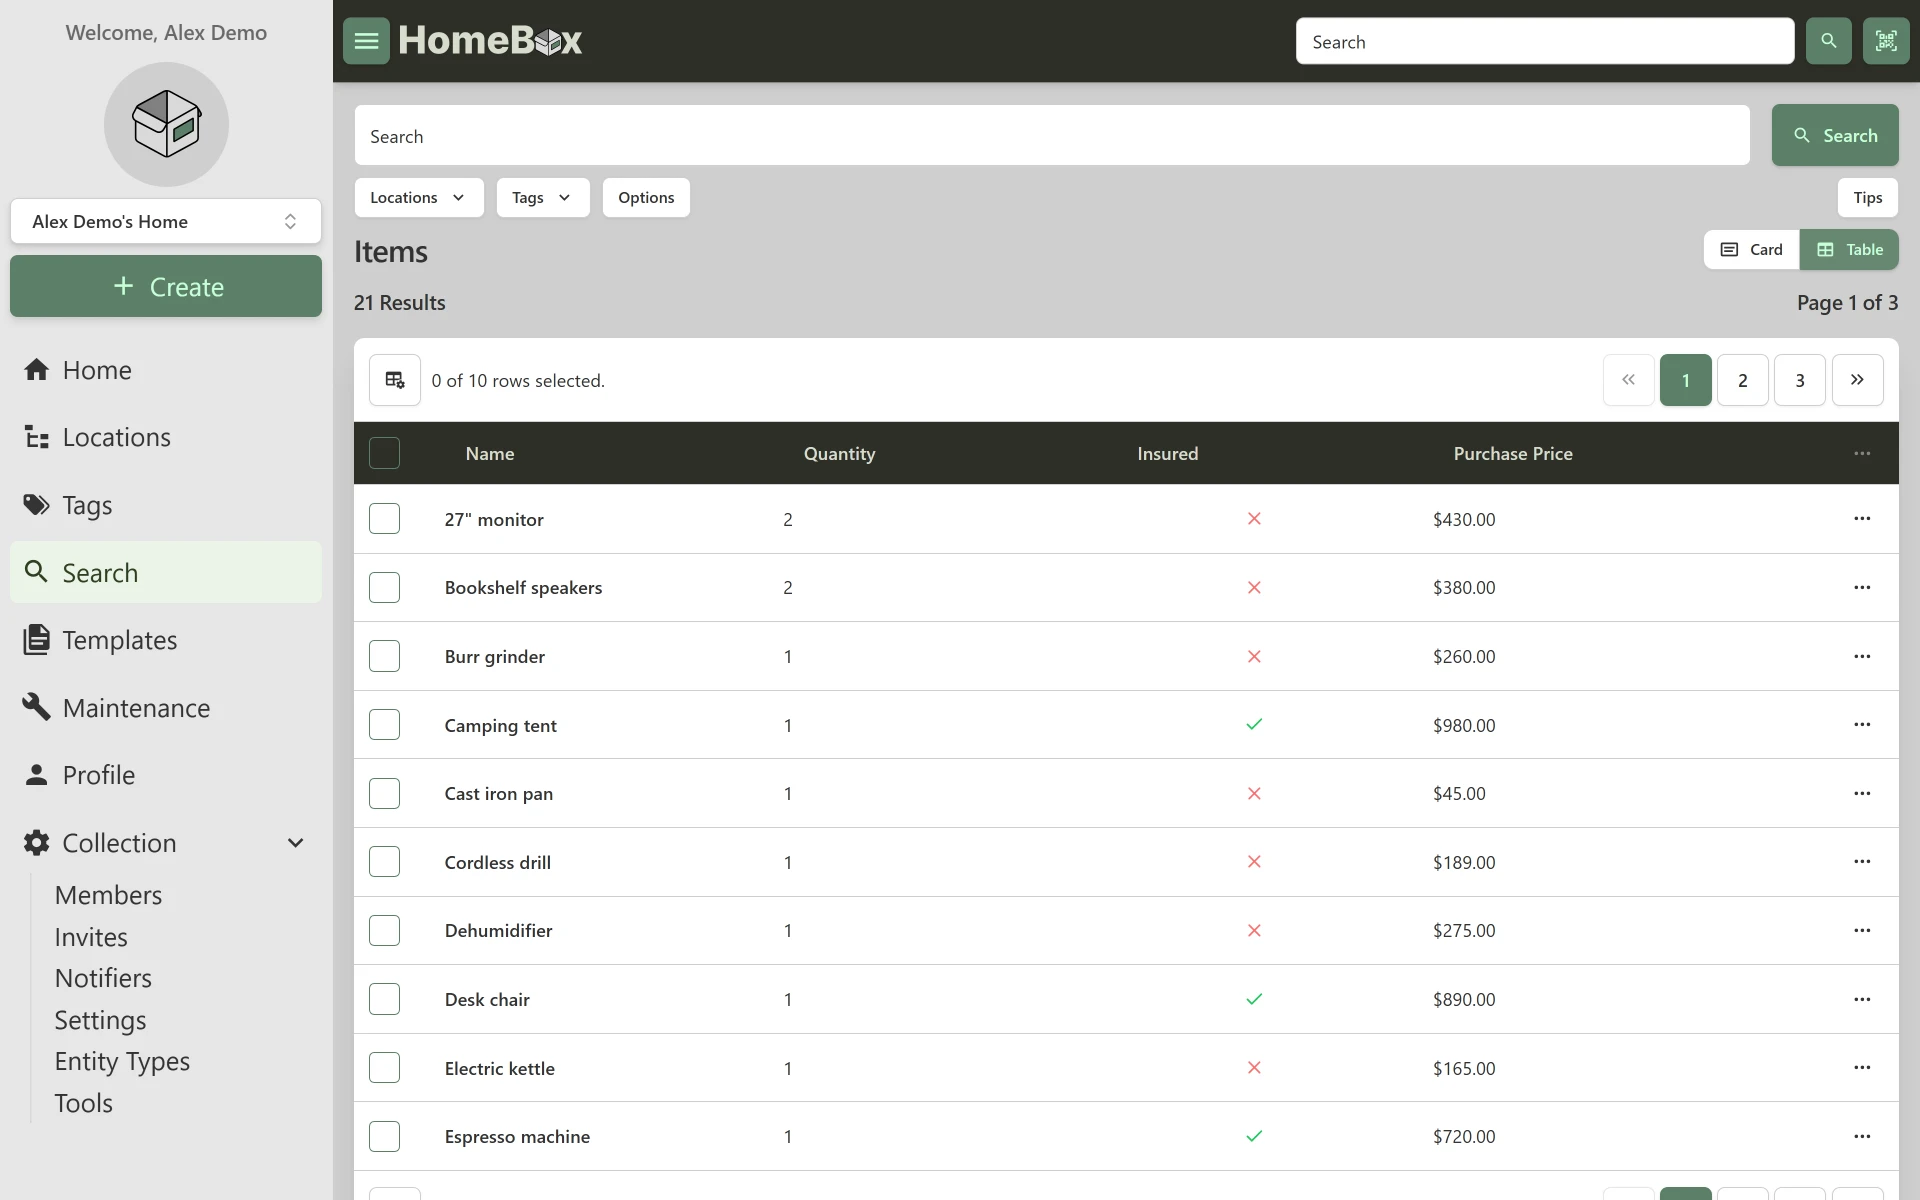Open actions menu for Desk chair row
Viewport: 1920px width, 1200px height.
(1862, 999)
